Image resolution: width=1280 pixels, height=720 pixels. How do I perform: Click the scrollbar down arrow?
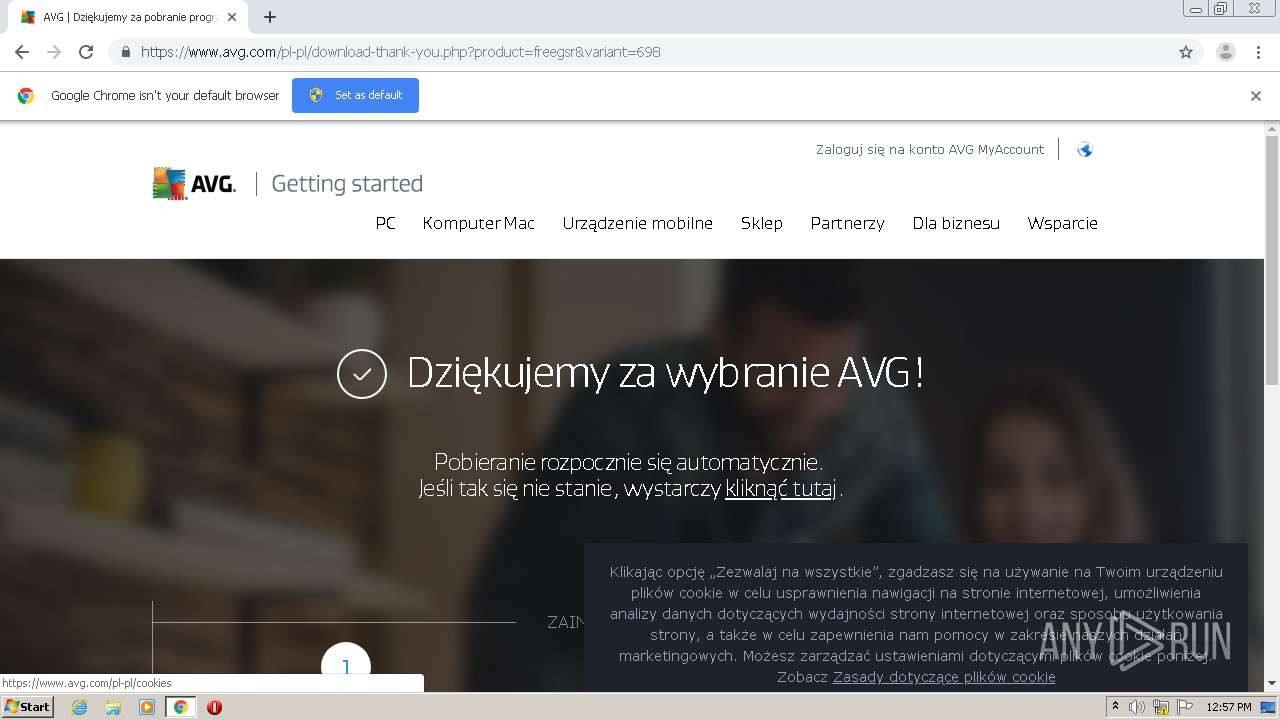pyautogui.click(x=1272, y=683)
